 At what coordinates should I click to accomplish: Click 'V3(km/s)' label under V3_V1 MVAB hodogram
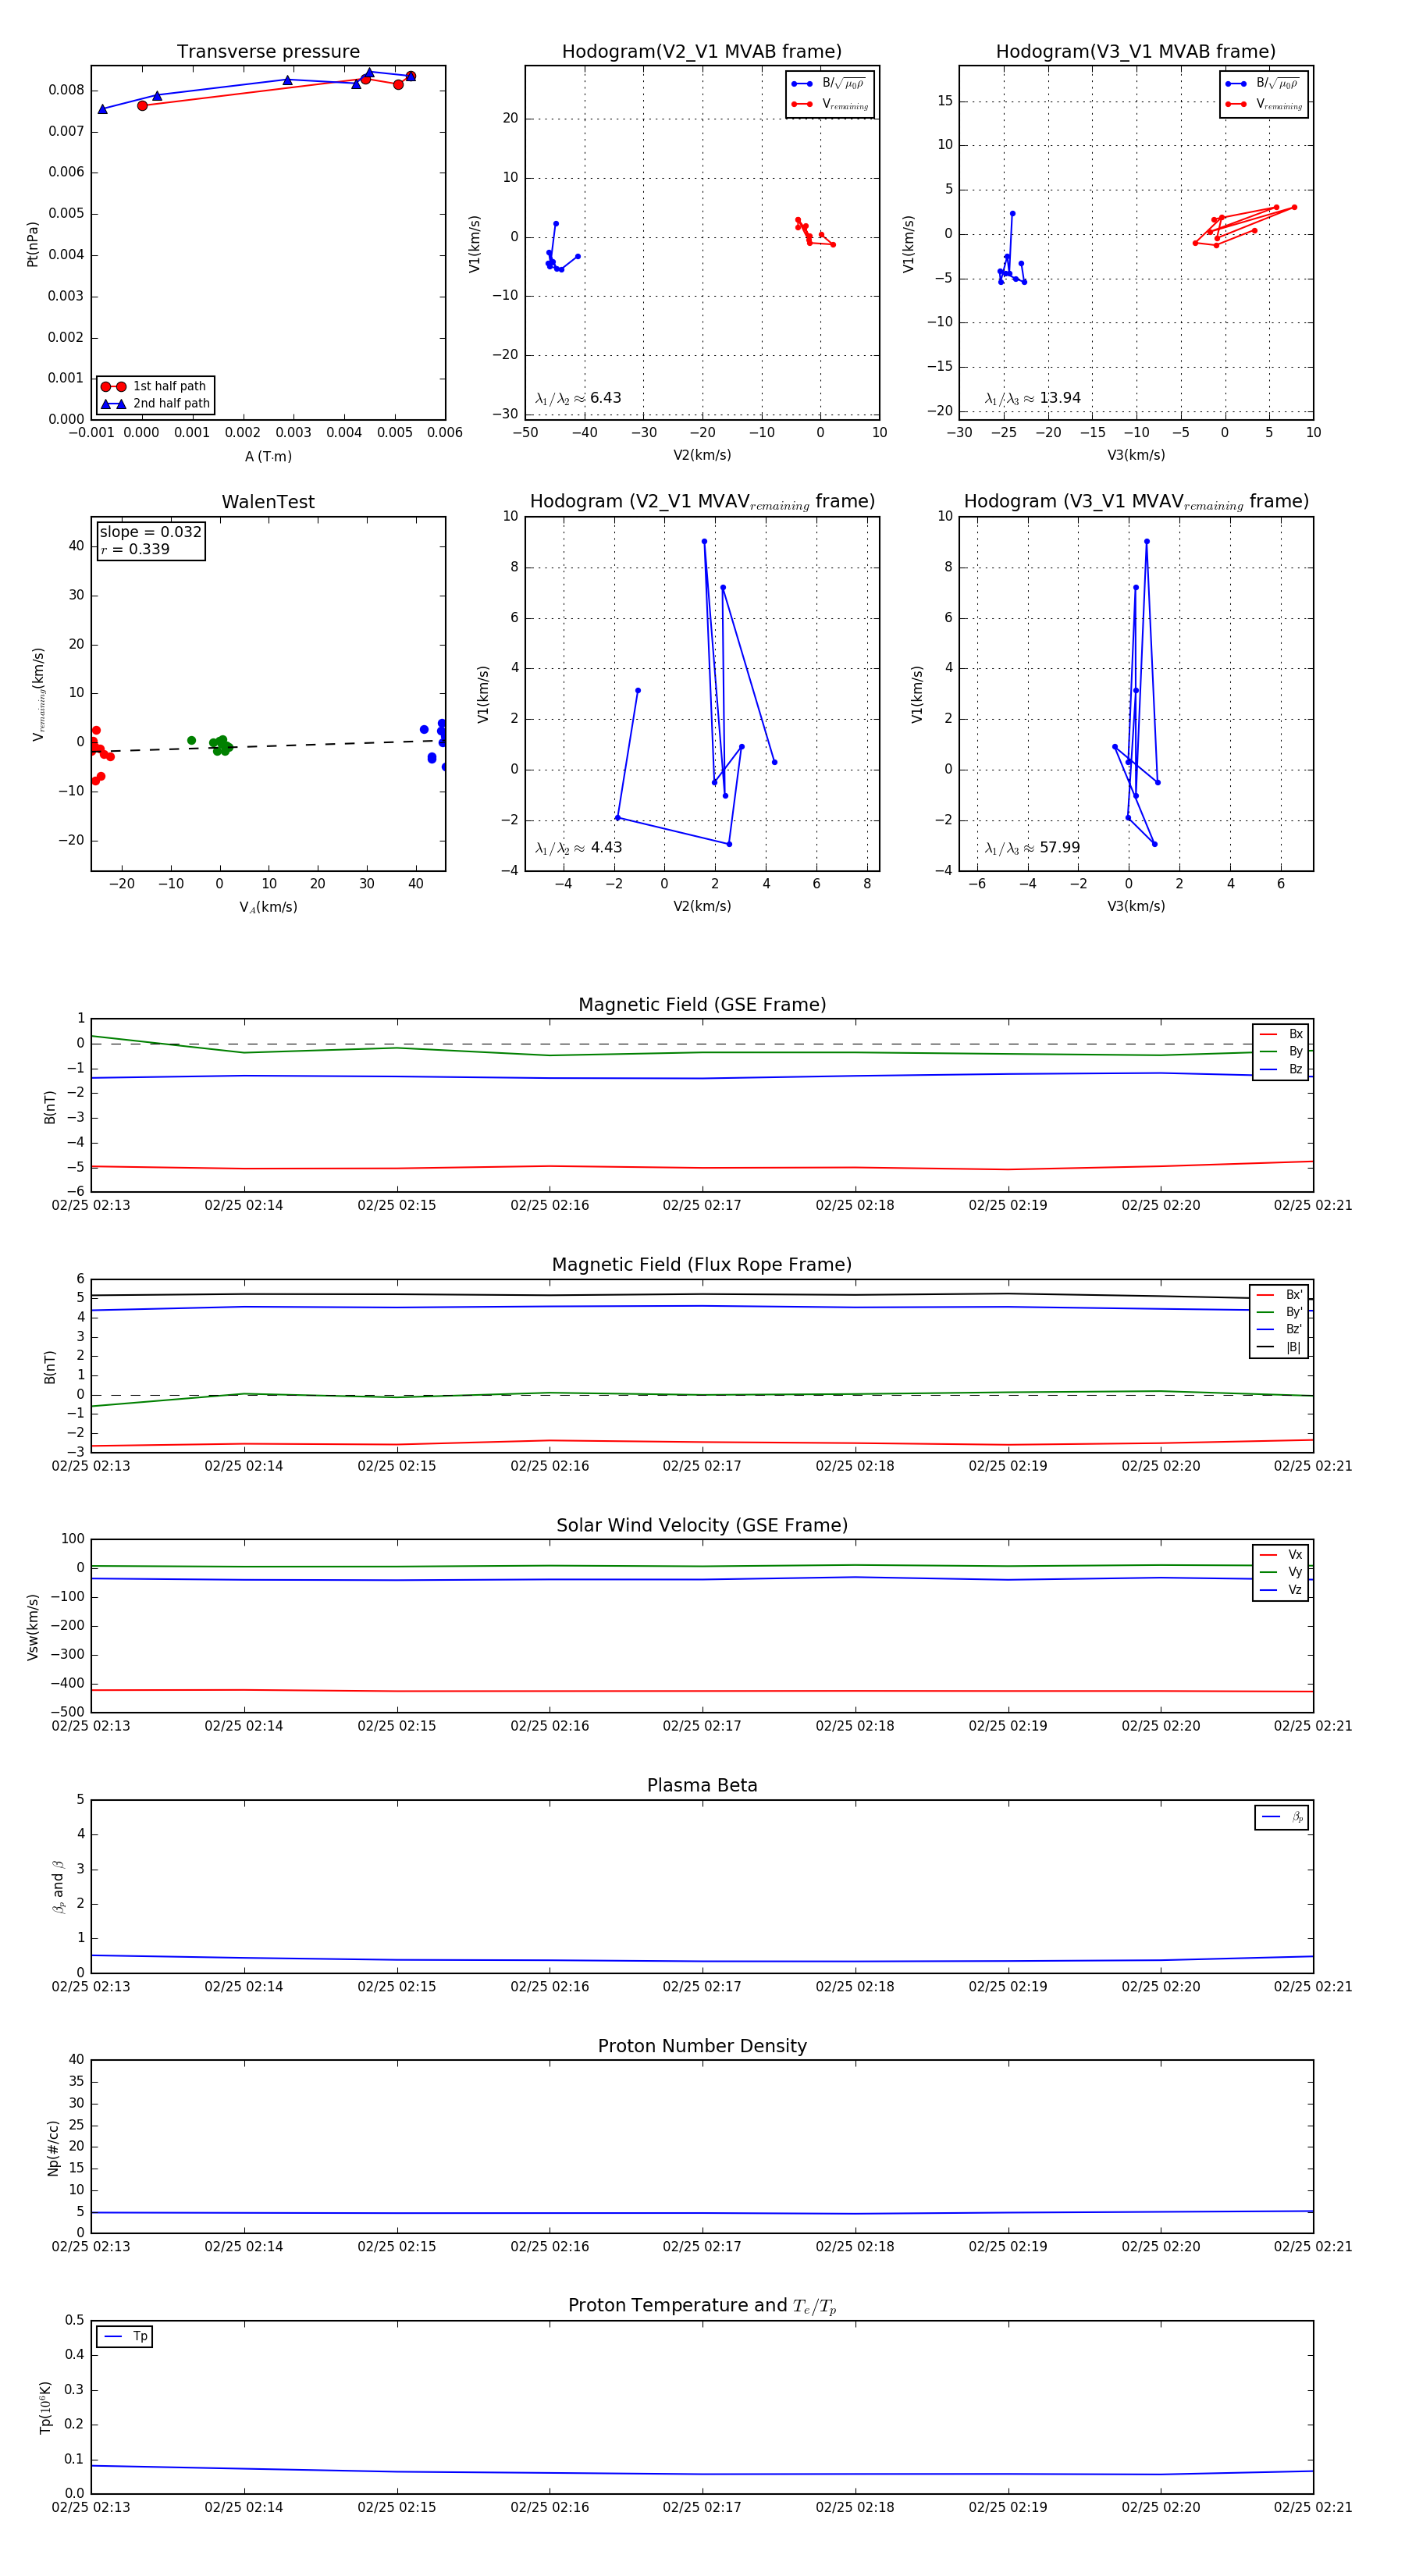pyautogui.click(x=1136, y=456)
